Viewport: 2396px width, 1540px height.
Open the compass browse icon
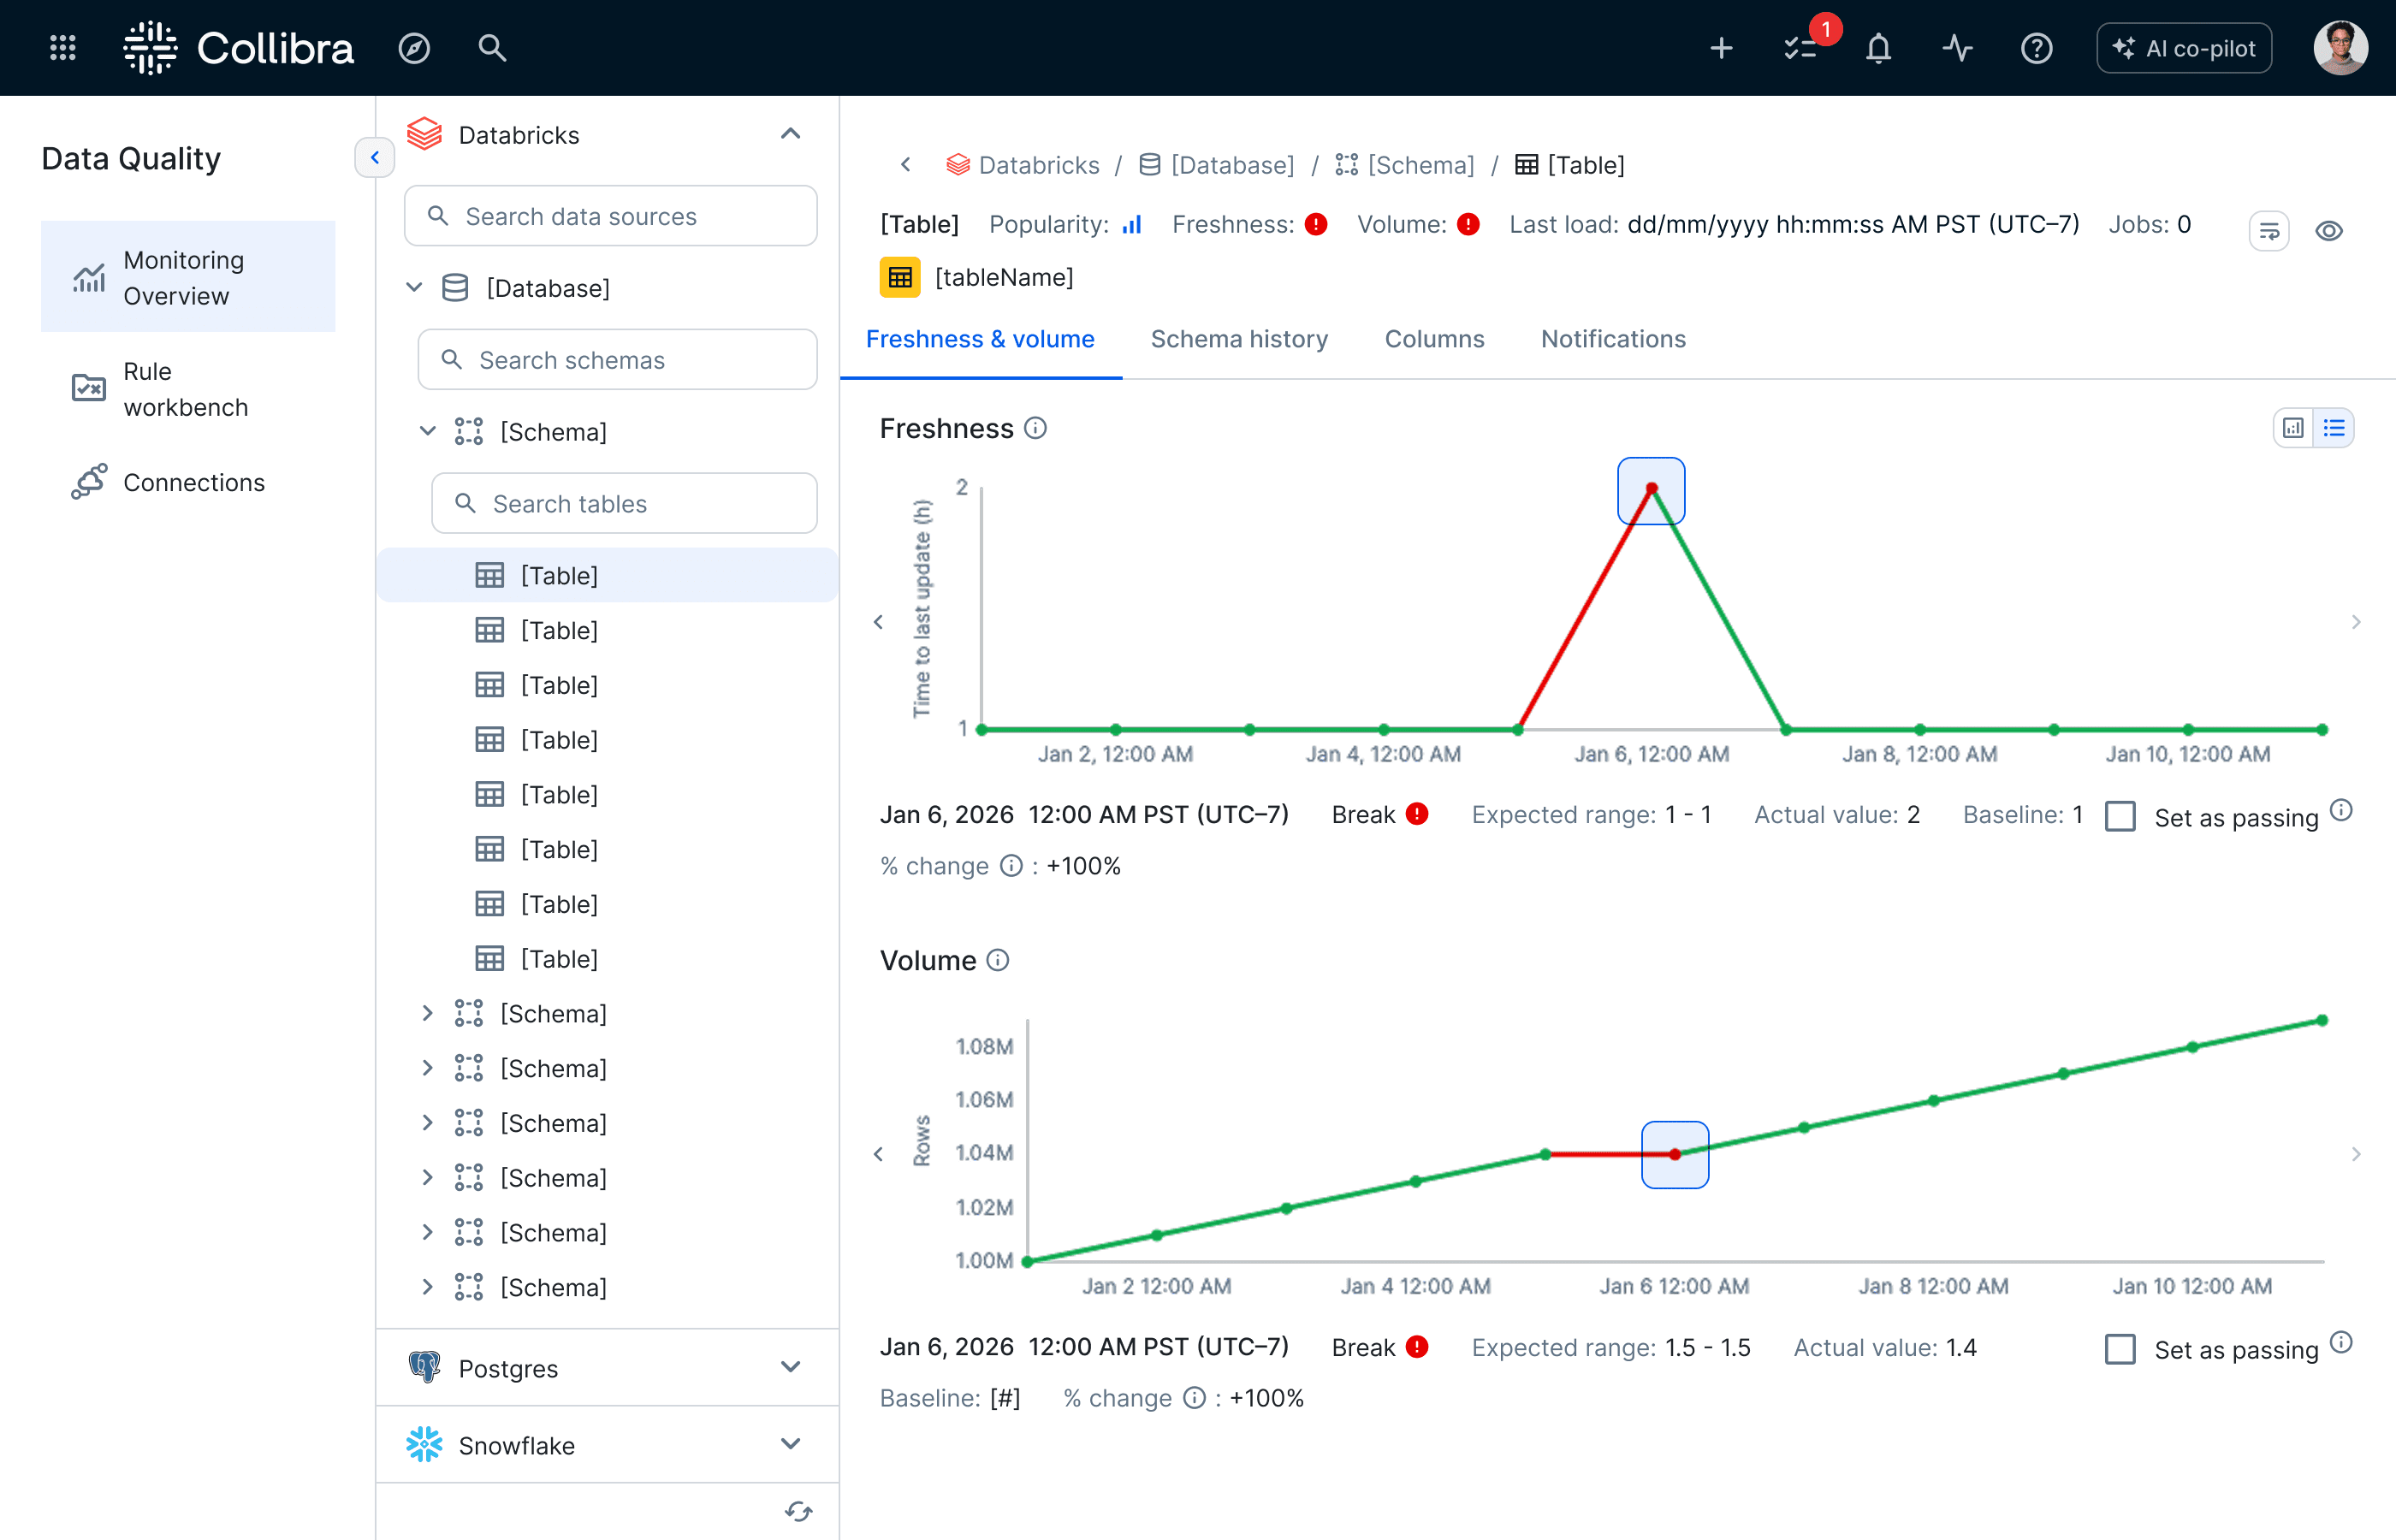tap(414, 48)
